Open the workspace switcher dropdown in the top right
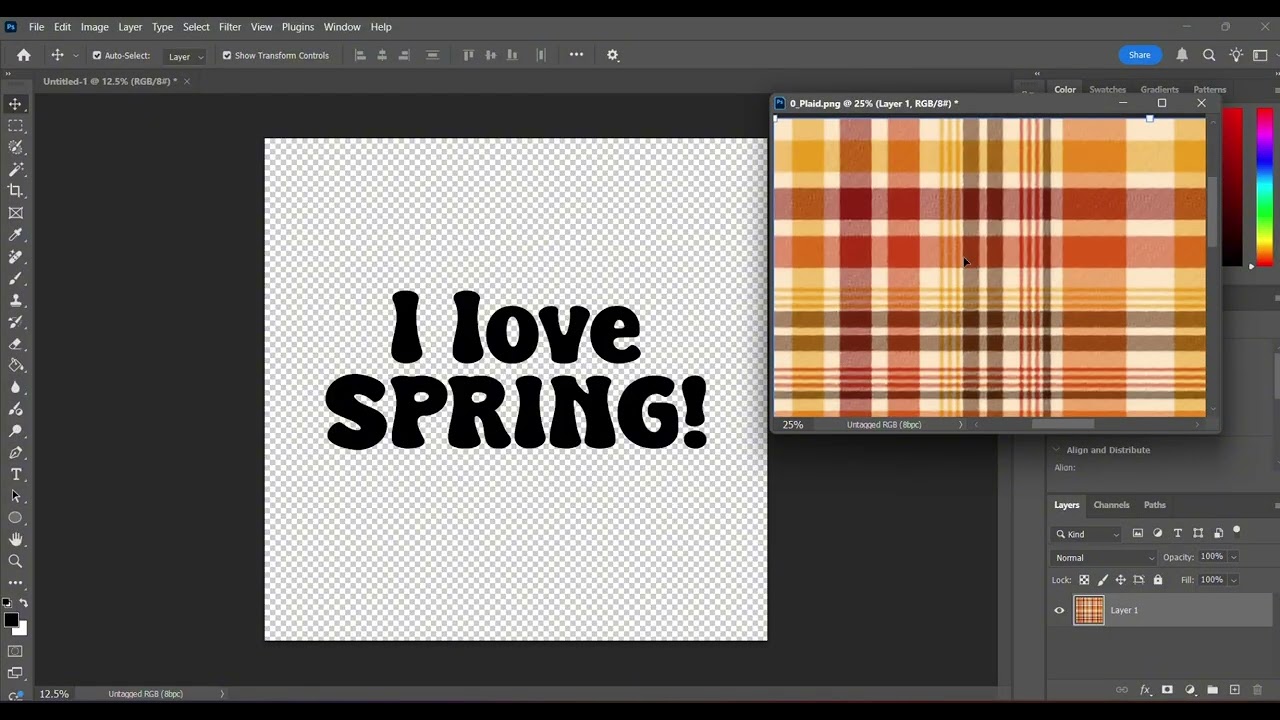Image resolution: width=1280 pixels, height=720 pixels. pos(1262,55)
